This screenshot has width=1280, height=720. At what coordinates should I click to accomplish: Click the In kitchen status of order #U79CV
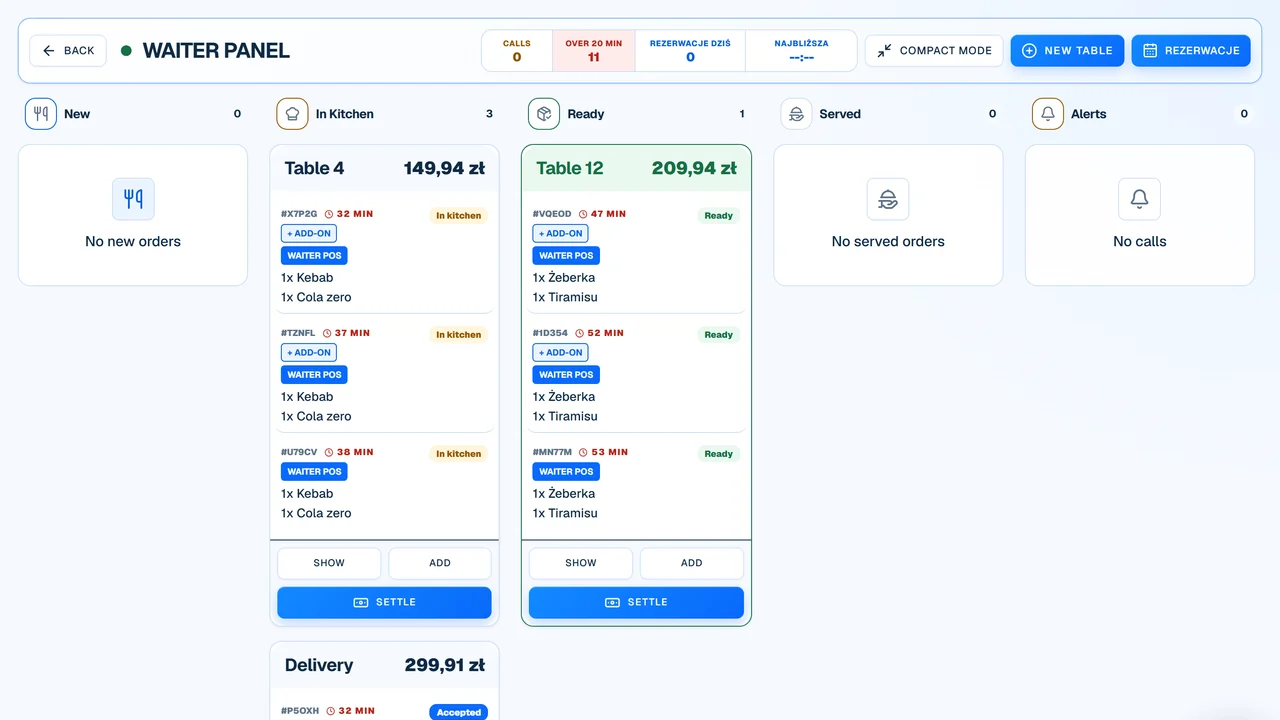[459, 454]
